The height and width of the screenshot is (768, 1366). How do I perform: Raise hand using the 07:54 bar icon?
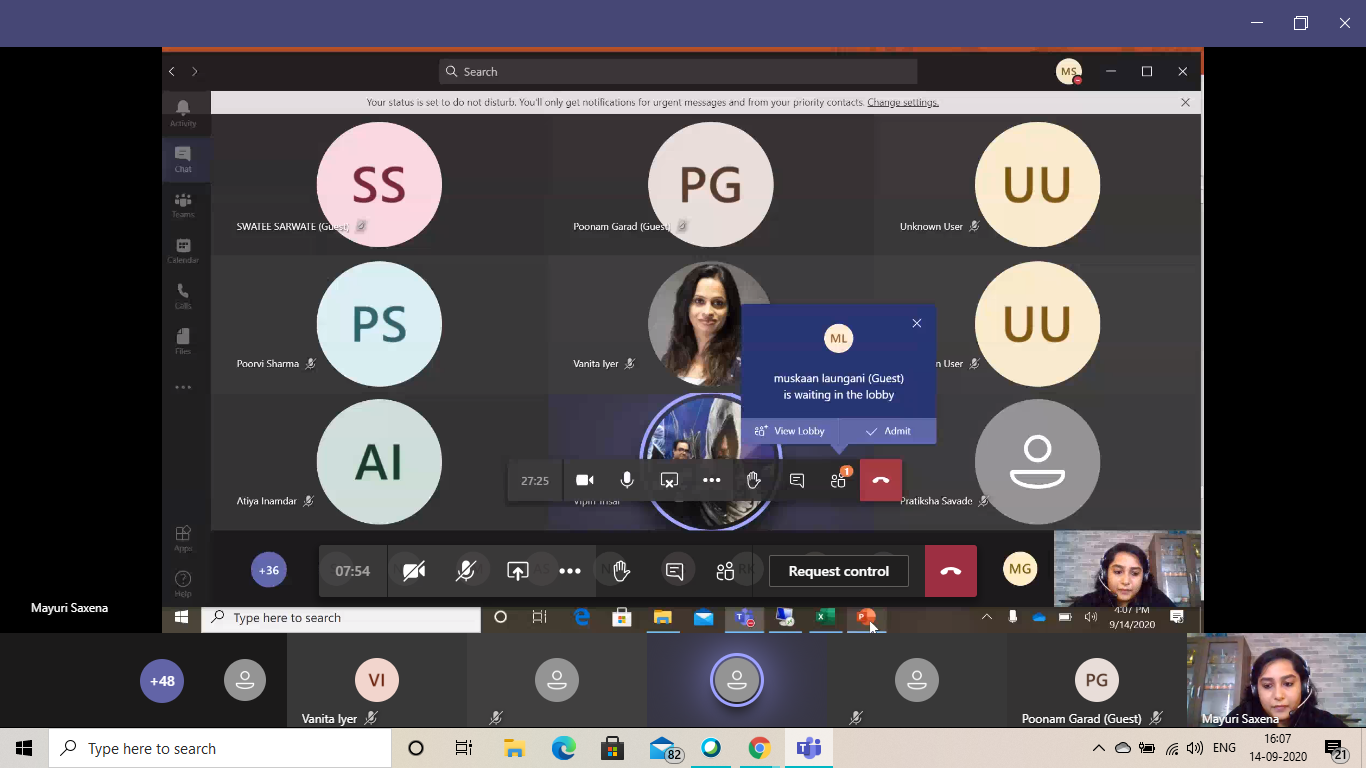pyautogui.click(x=621, y=571)
